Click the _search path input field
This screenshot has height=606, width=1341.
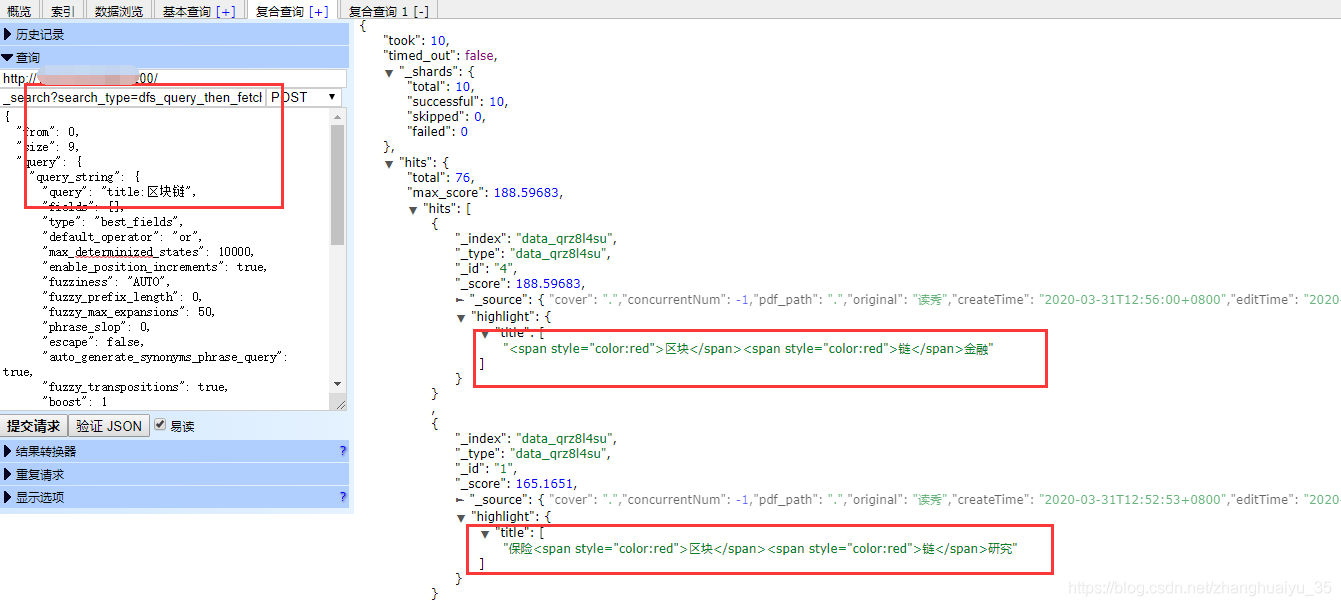pos(132,97)
